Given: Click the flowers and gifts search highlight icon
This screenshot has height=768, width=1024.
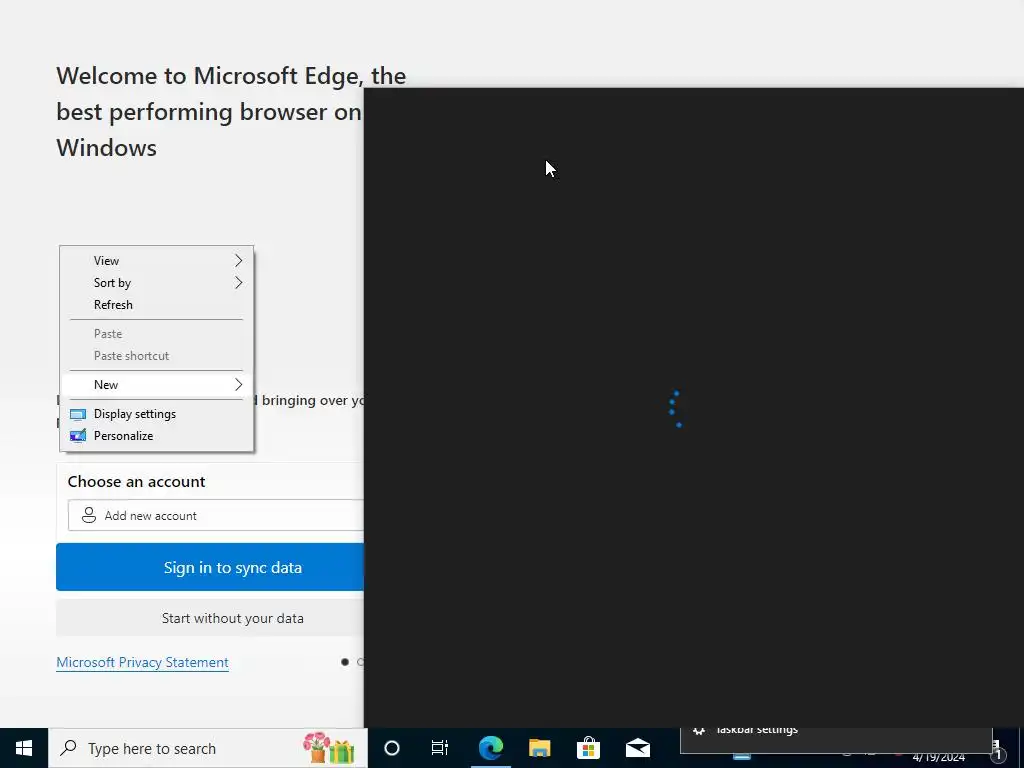Looking at the screenshot, I should 328,748.
